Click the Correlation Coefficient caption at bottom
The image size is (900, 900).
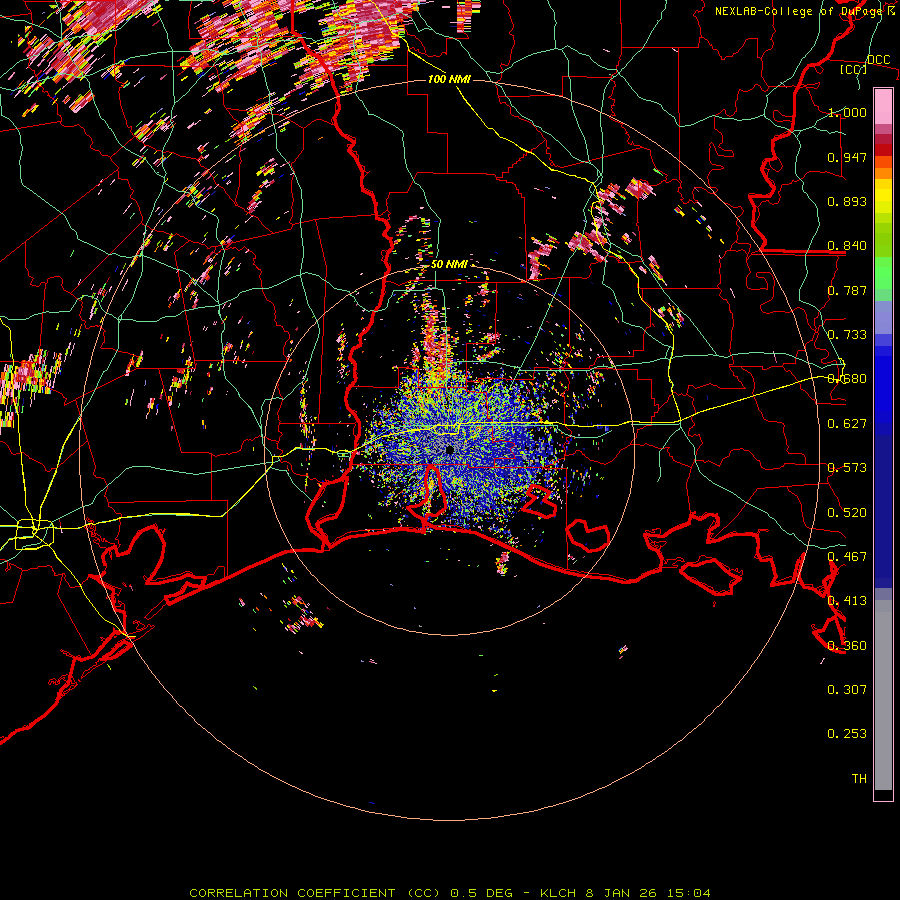pos(450,893)
